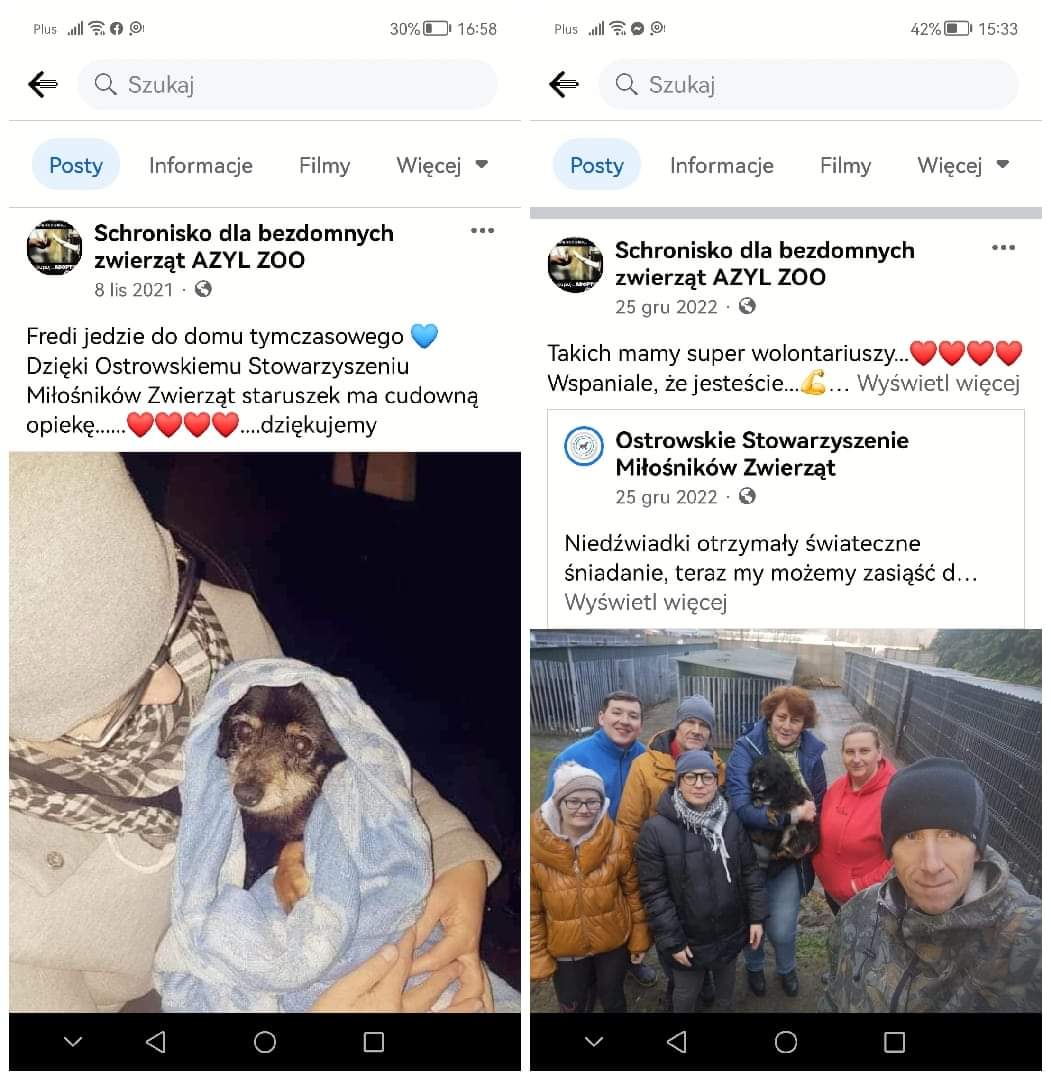
Task: Switch to Filmy tab in right screenshot
Action: coord(845,165)
